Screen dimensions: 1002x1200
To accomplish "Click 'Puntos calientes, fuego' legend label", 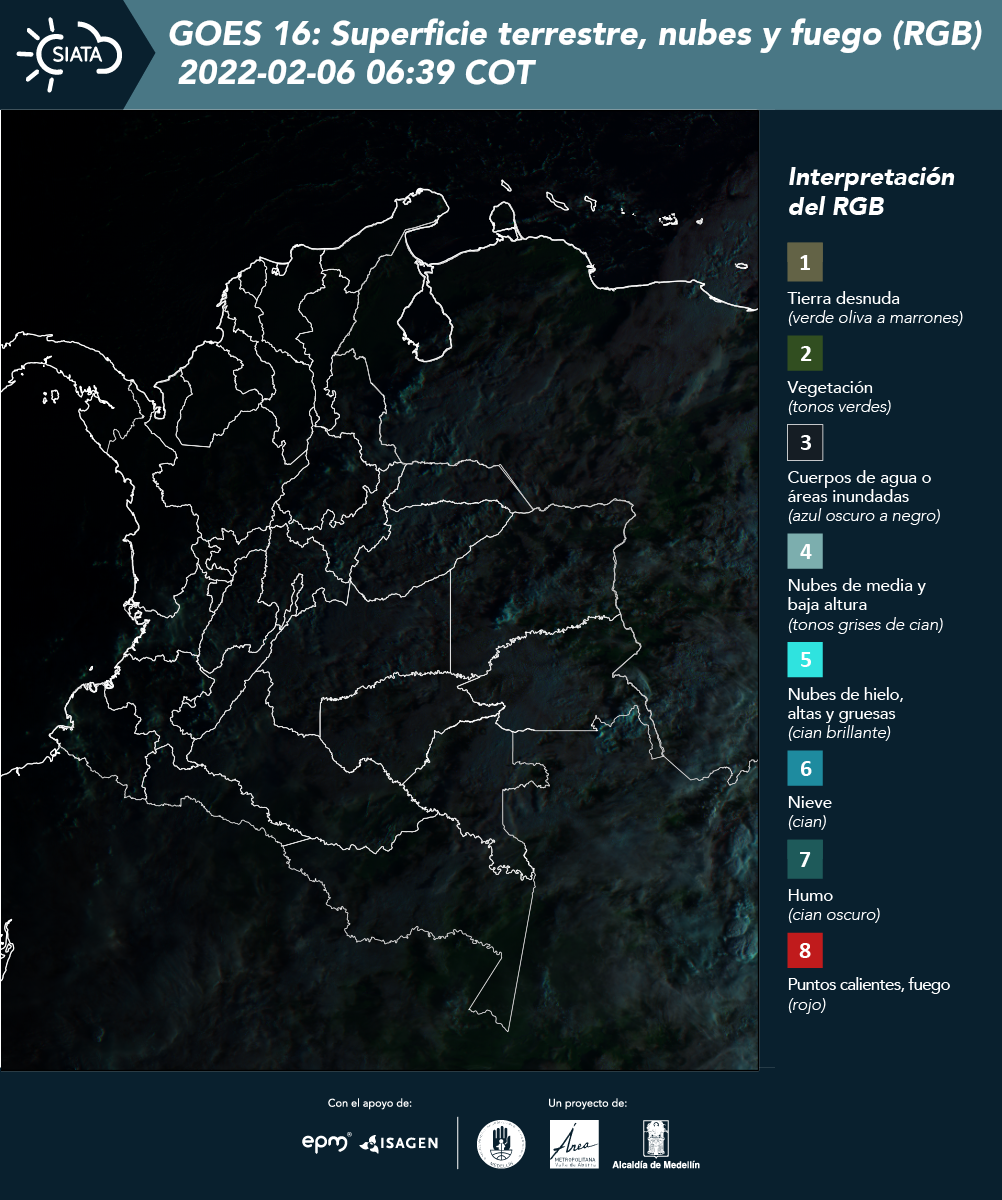I will (x=869, y=985).
